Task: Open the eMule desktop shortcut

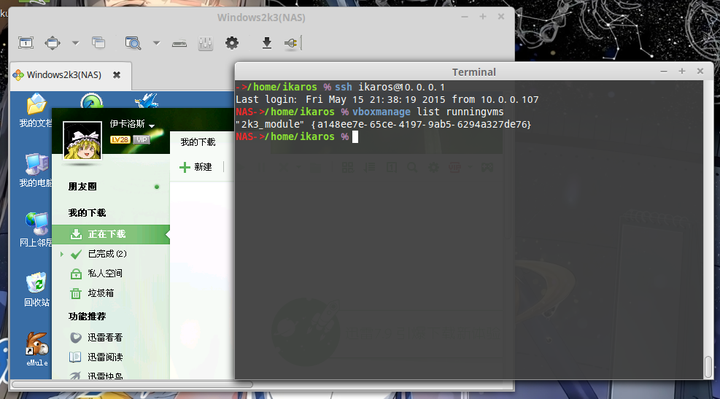Action: pos(37,349)
